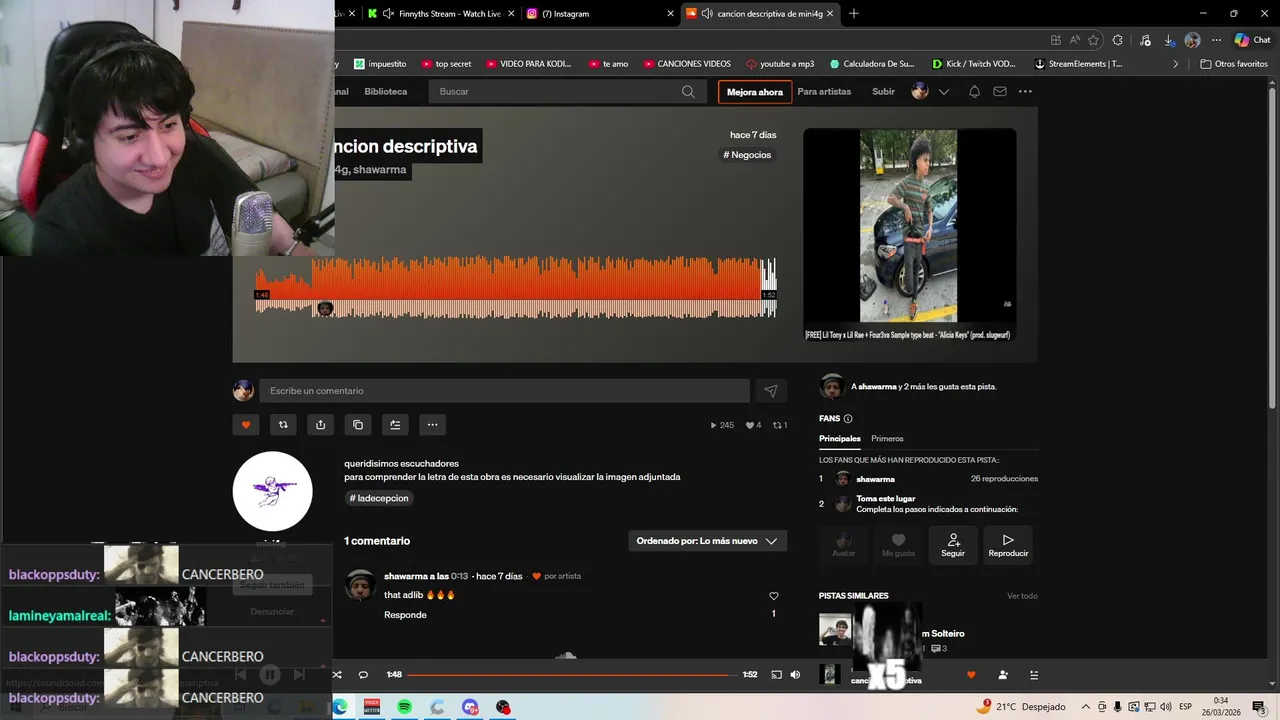
Task: Click the FANS info icon
Action: 848,419
